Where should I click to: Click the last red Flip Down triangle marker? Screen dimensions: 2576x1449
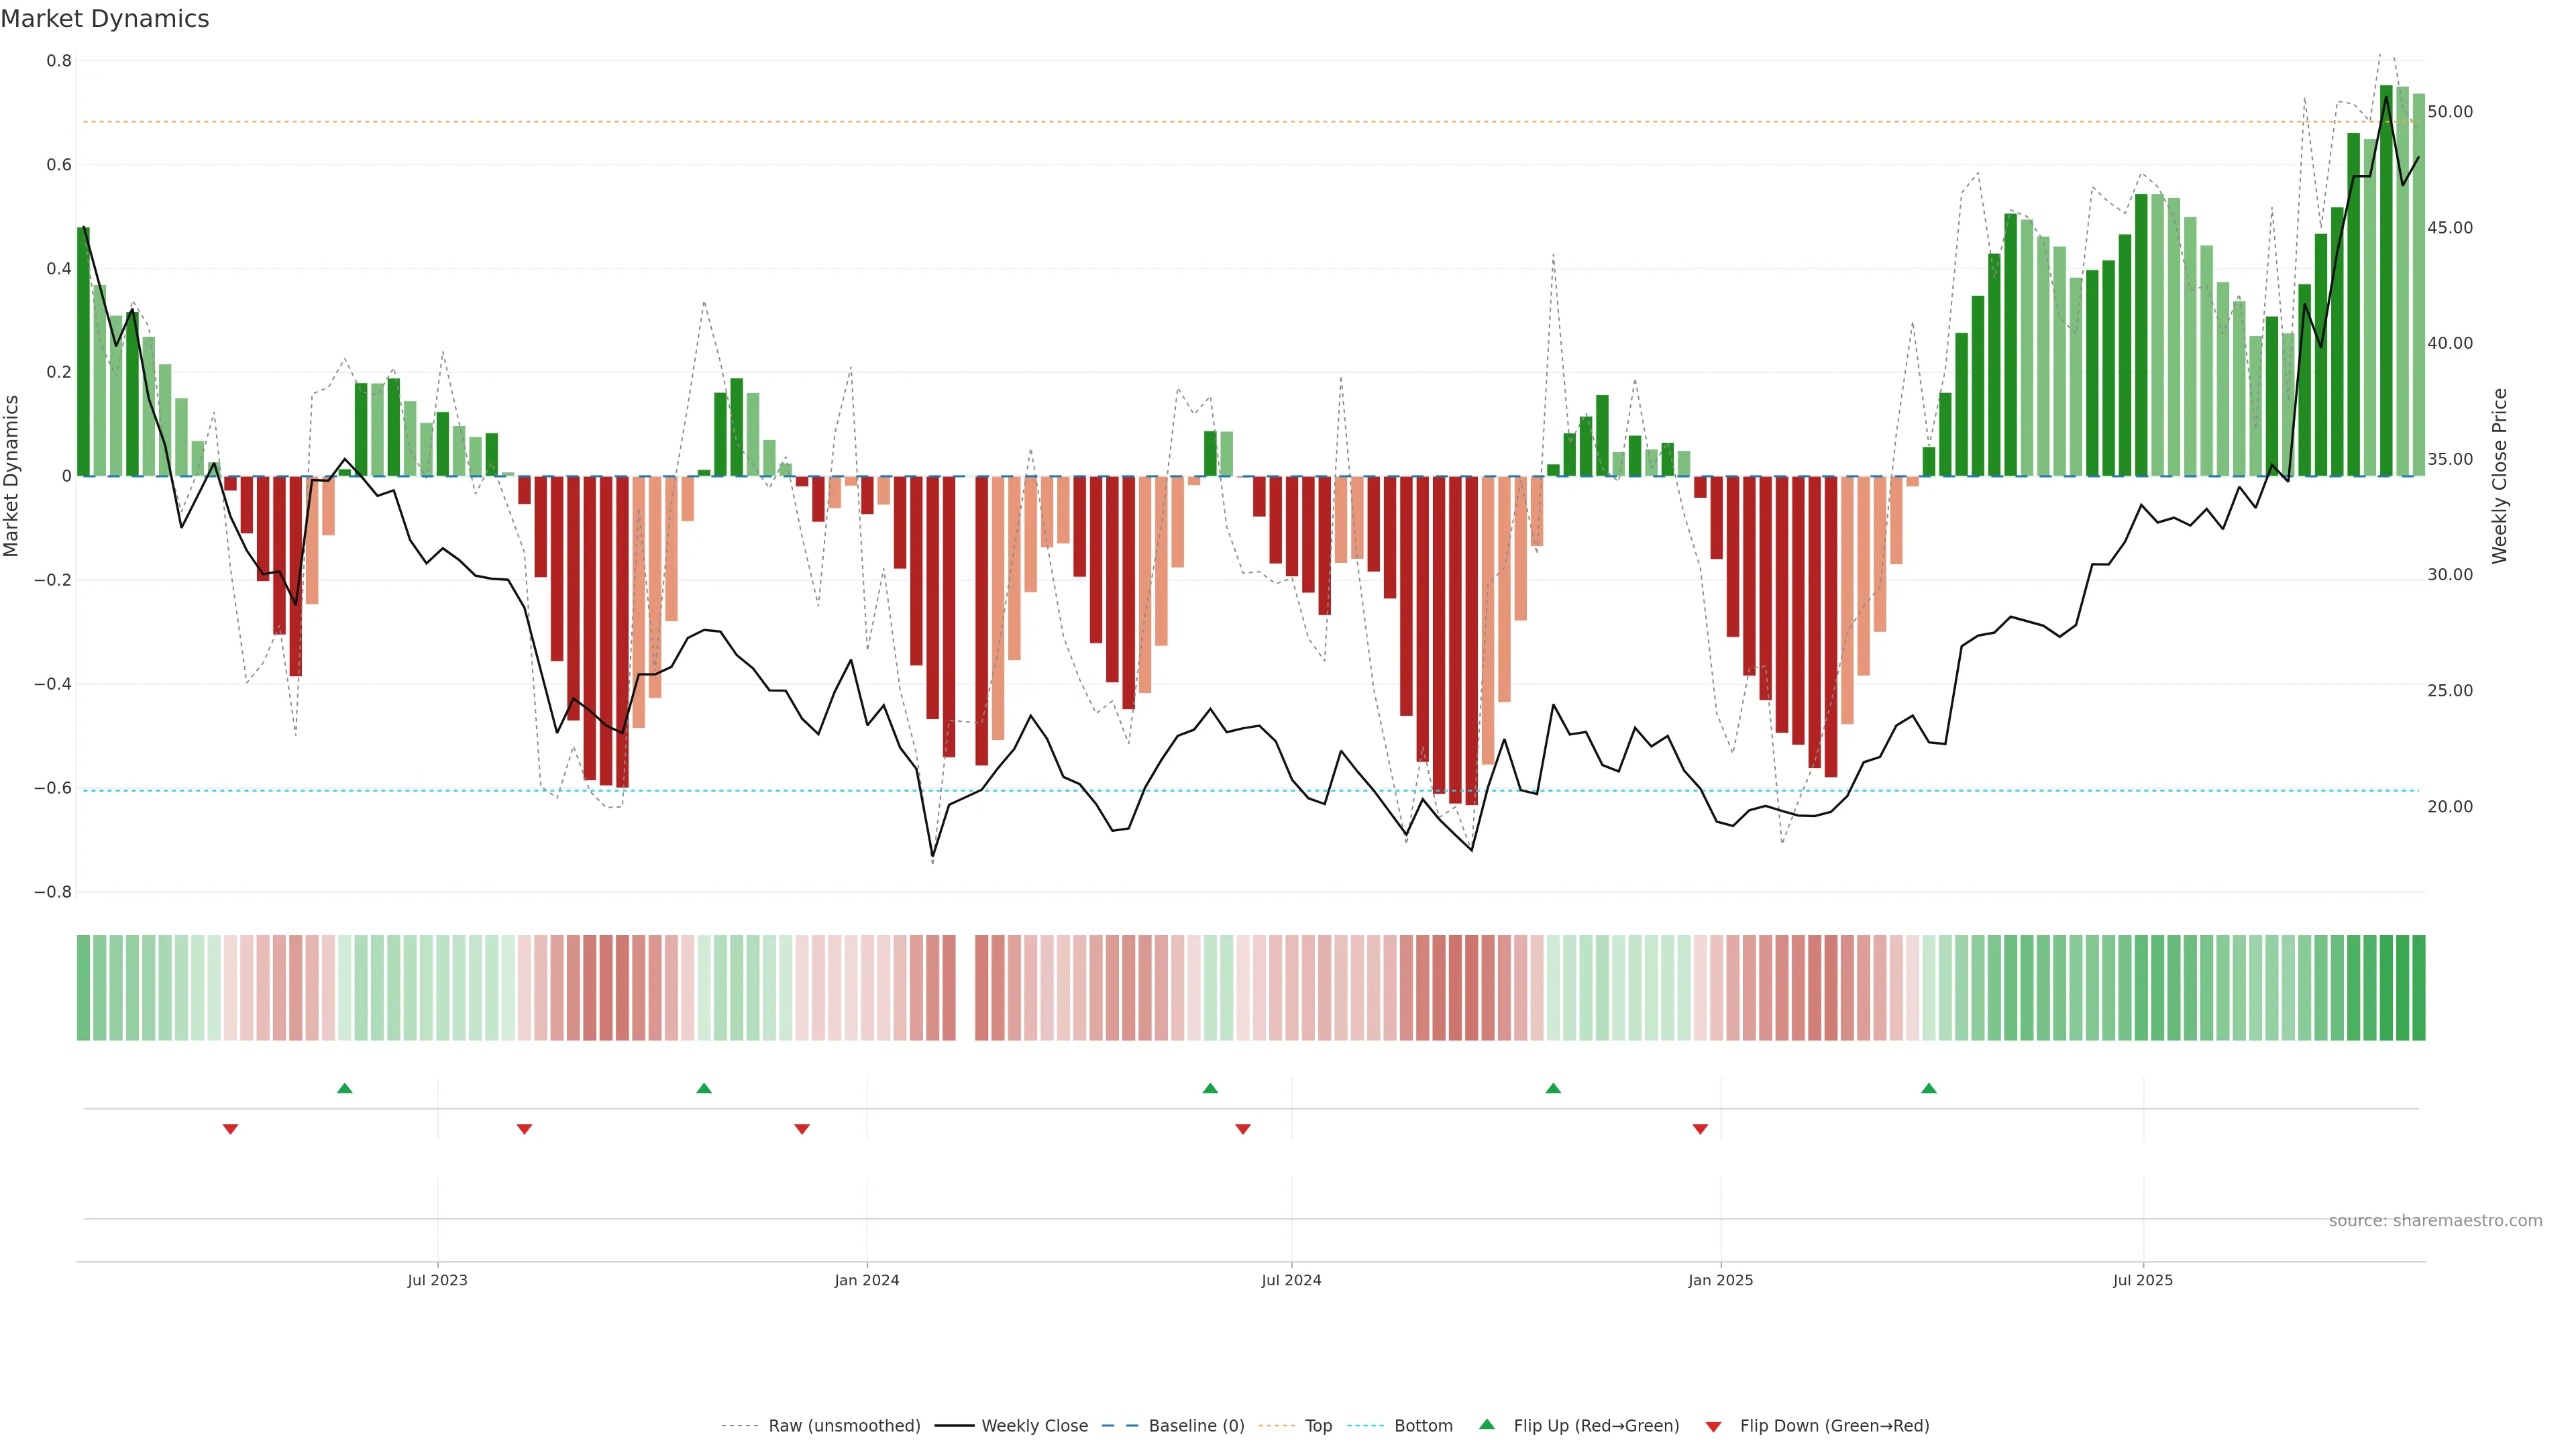[x=1700, y=1129]
